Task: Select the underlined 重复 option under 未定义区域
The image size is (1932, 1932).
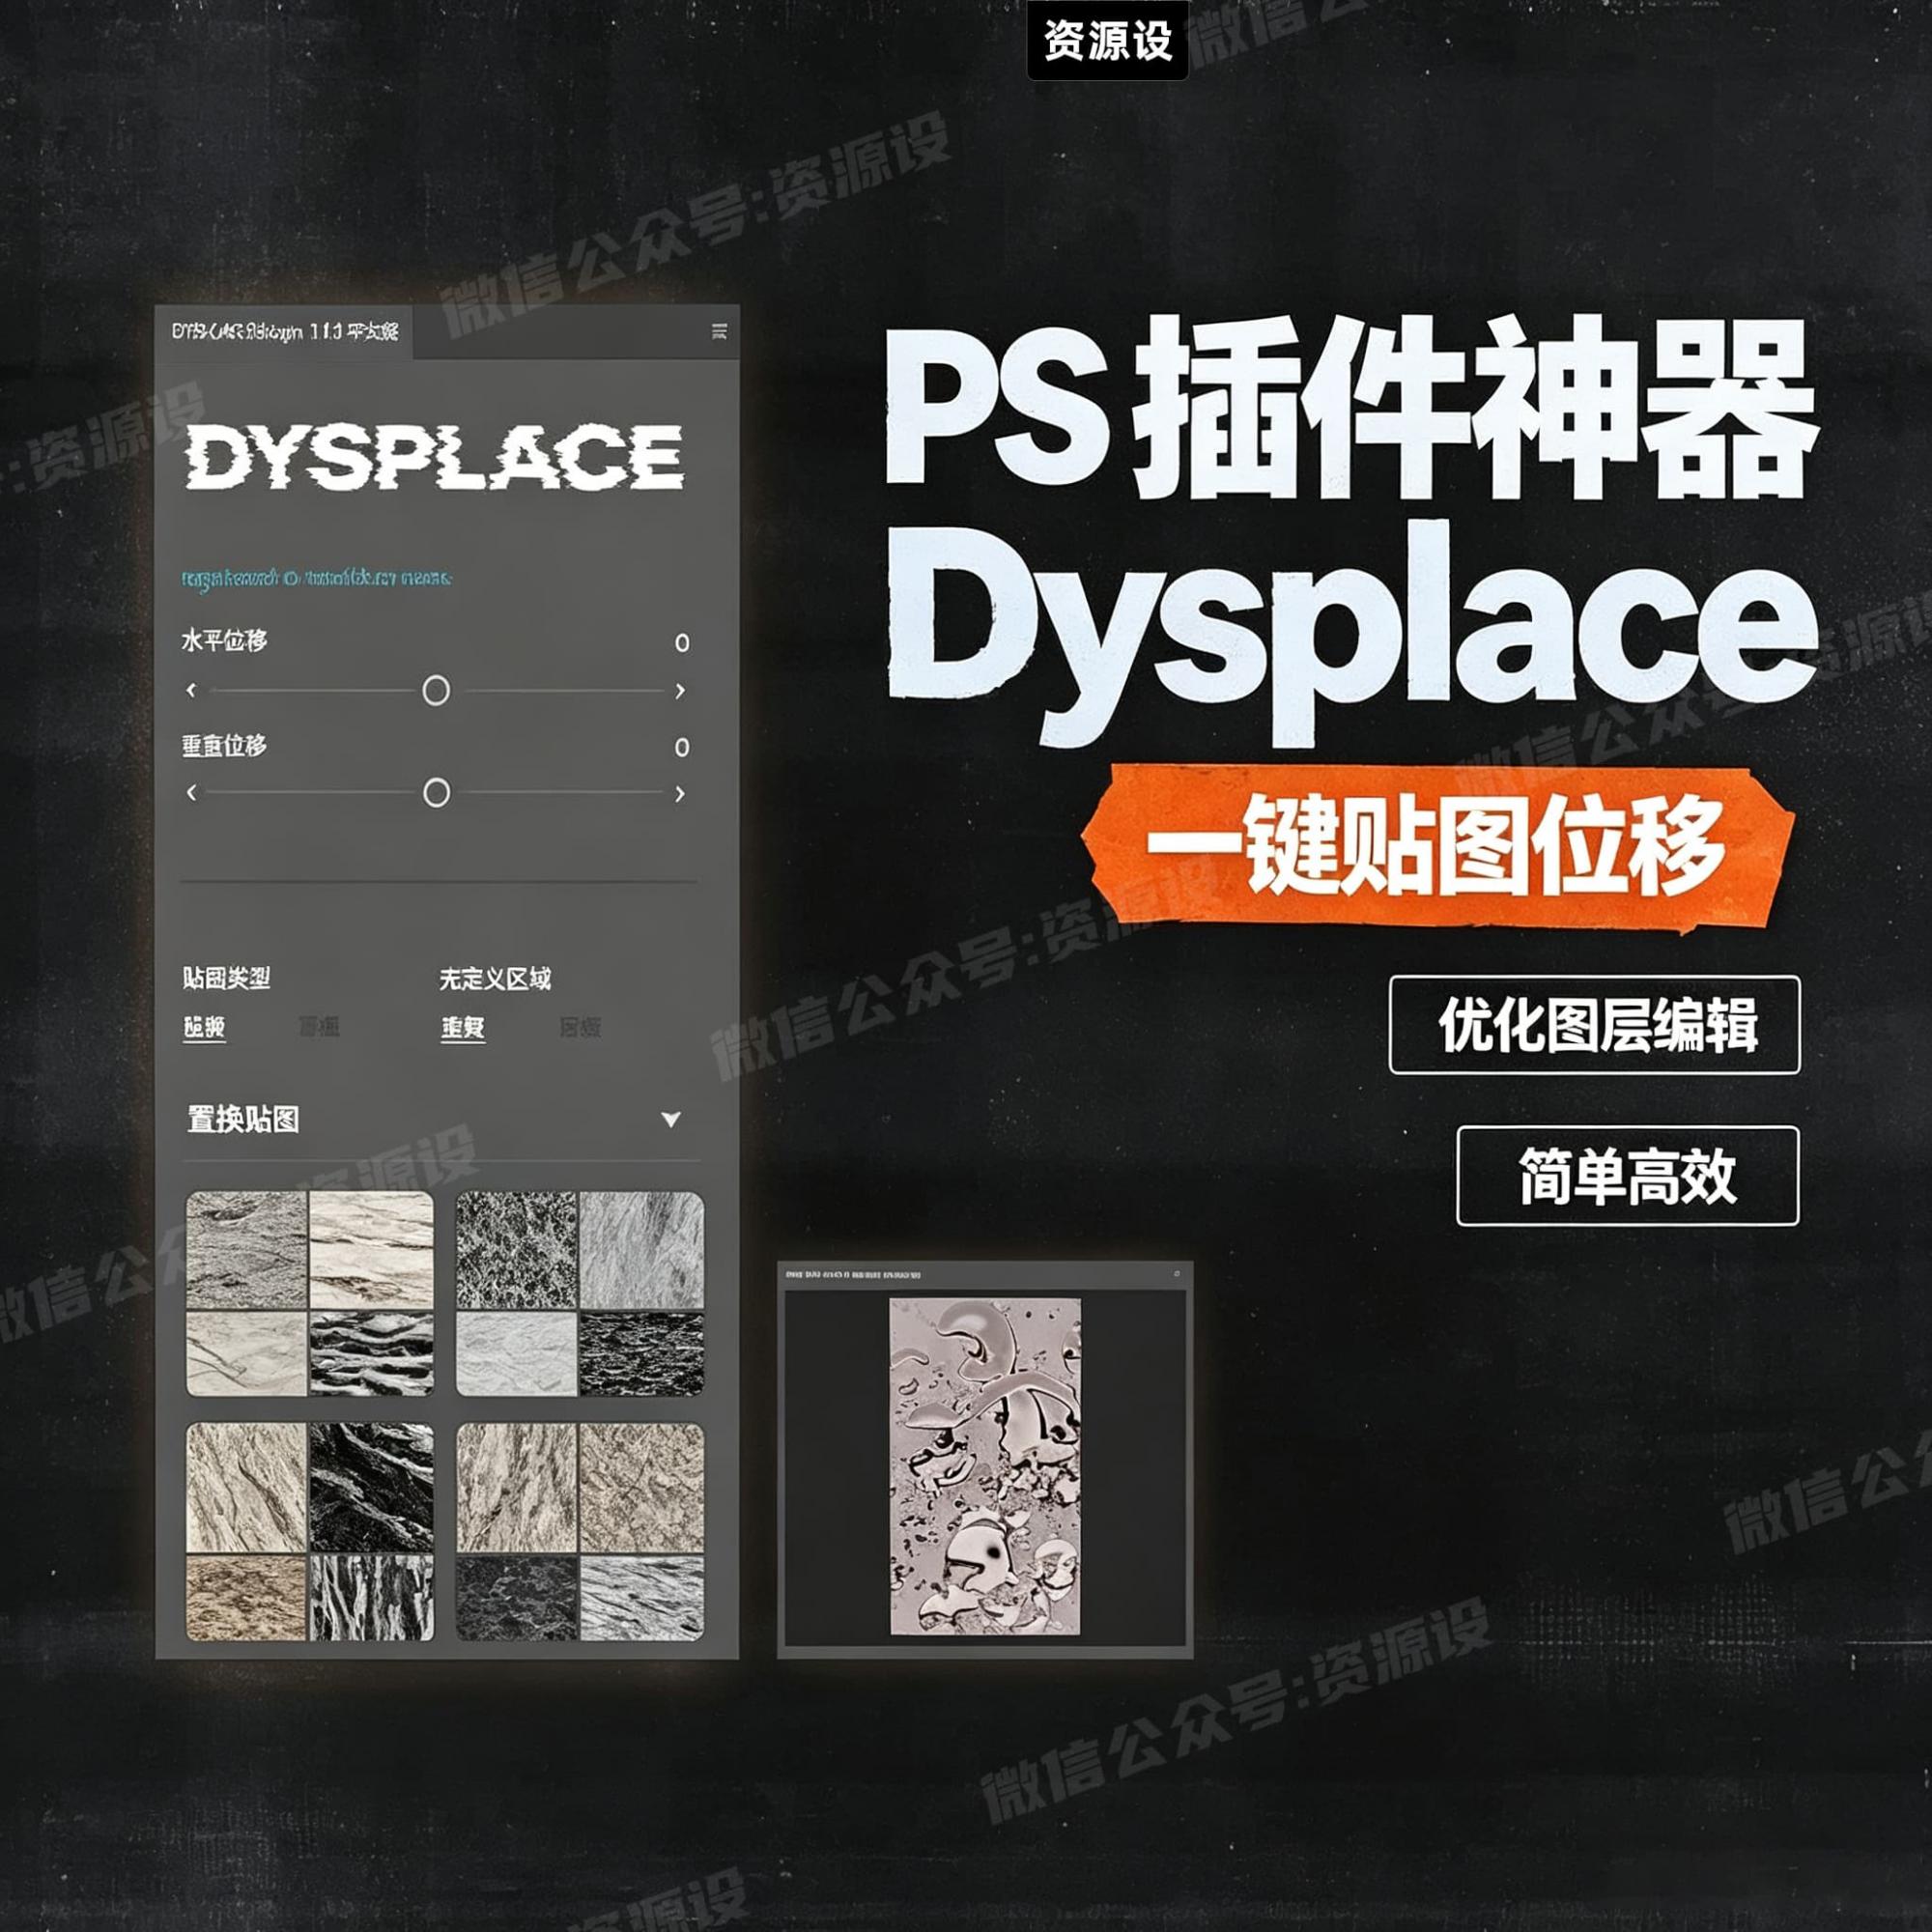Action: click(463, 1028)
